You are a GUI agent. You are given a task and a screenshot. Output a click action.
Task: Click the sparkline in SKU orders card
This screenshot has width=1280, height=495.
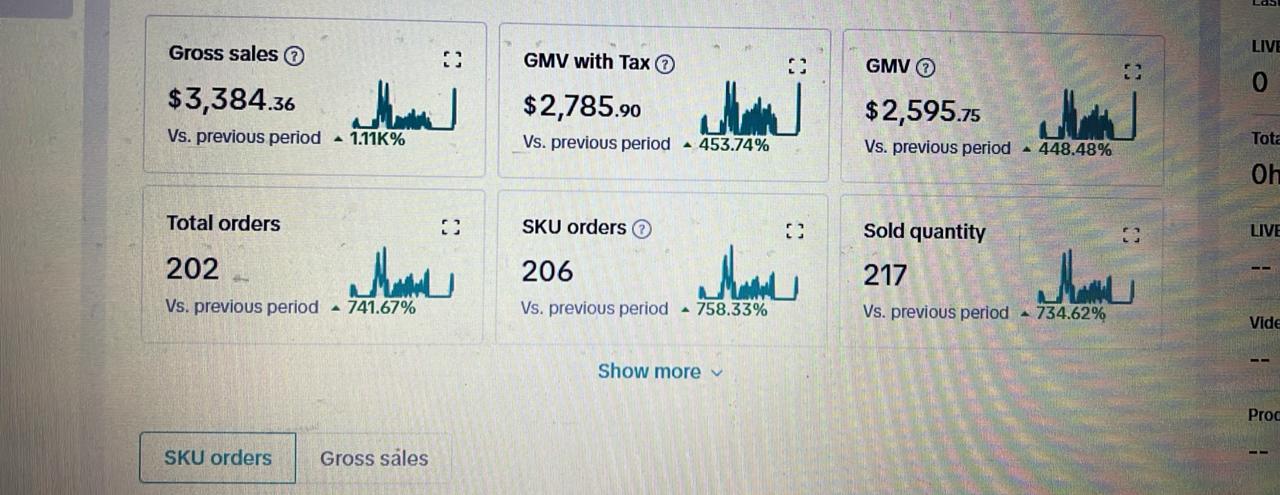[x=748, y=278]
